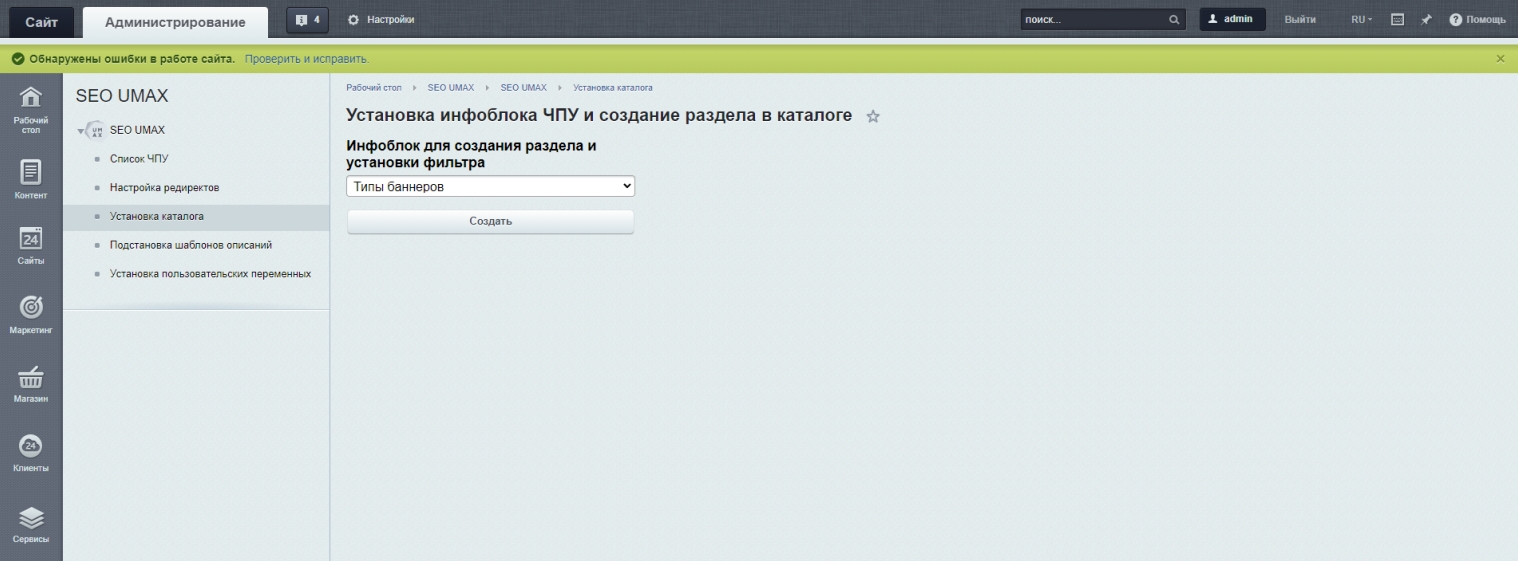The width and height of the screenshot is (1518, 561).
Task: Click the panel layout icon near RU
Action: [1398, 19]
